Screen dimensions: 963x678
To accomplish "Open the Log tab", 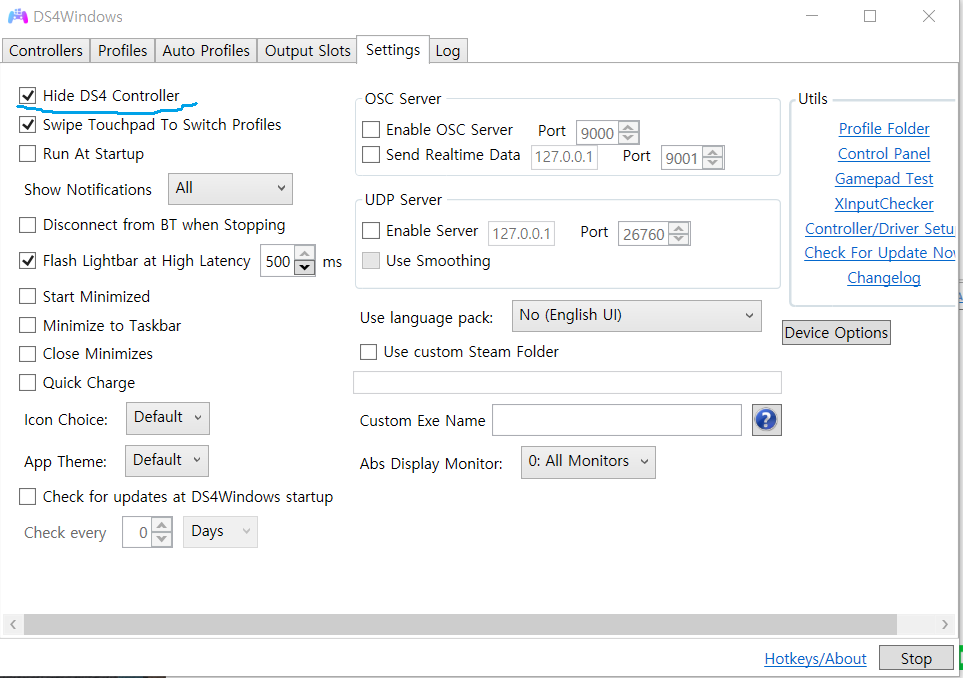I will [x=448, y=51].
